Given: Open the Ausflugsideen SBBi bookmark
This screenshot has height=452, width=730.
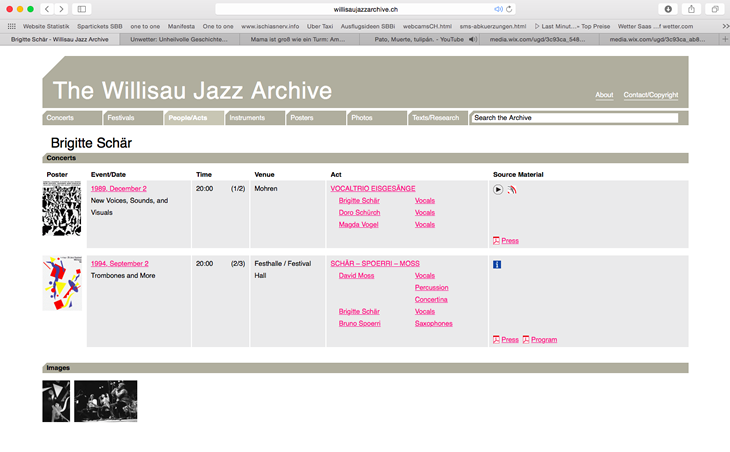Looking at the screenshot, I should pos(368,27).
